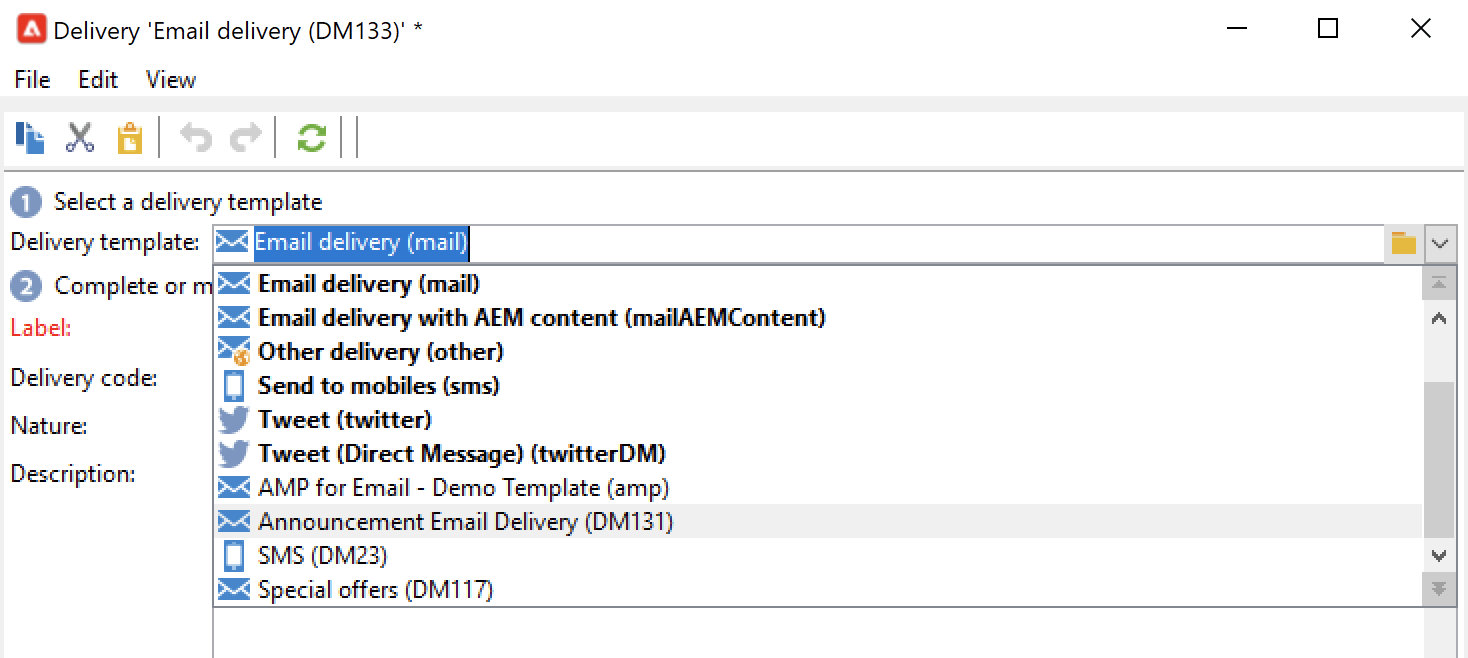
Task: Select Send to mobiles (sms) option
Action: (378, 386)
